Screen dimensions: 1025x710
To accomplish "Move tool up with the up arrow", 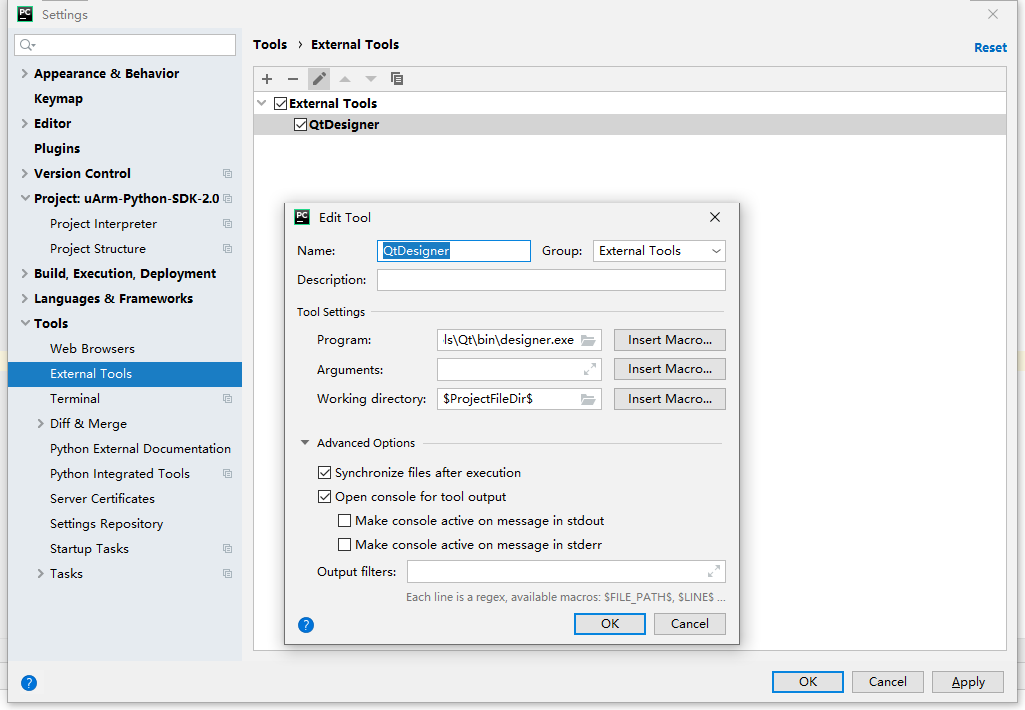I will (x=345, y=79).
